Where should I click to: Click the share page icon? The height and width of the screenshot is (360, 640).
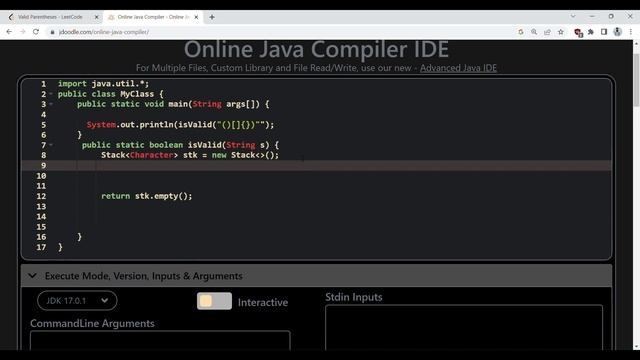coord(547,32)
